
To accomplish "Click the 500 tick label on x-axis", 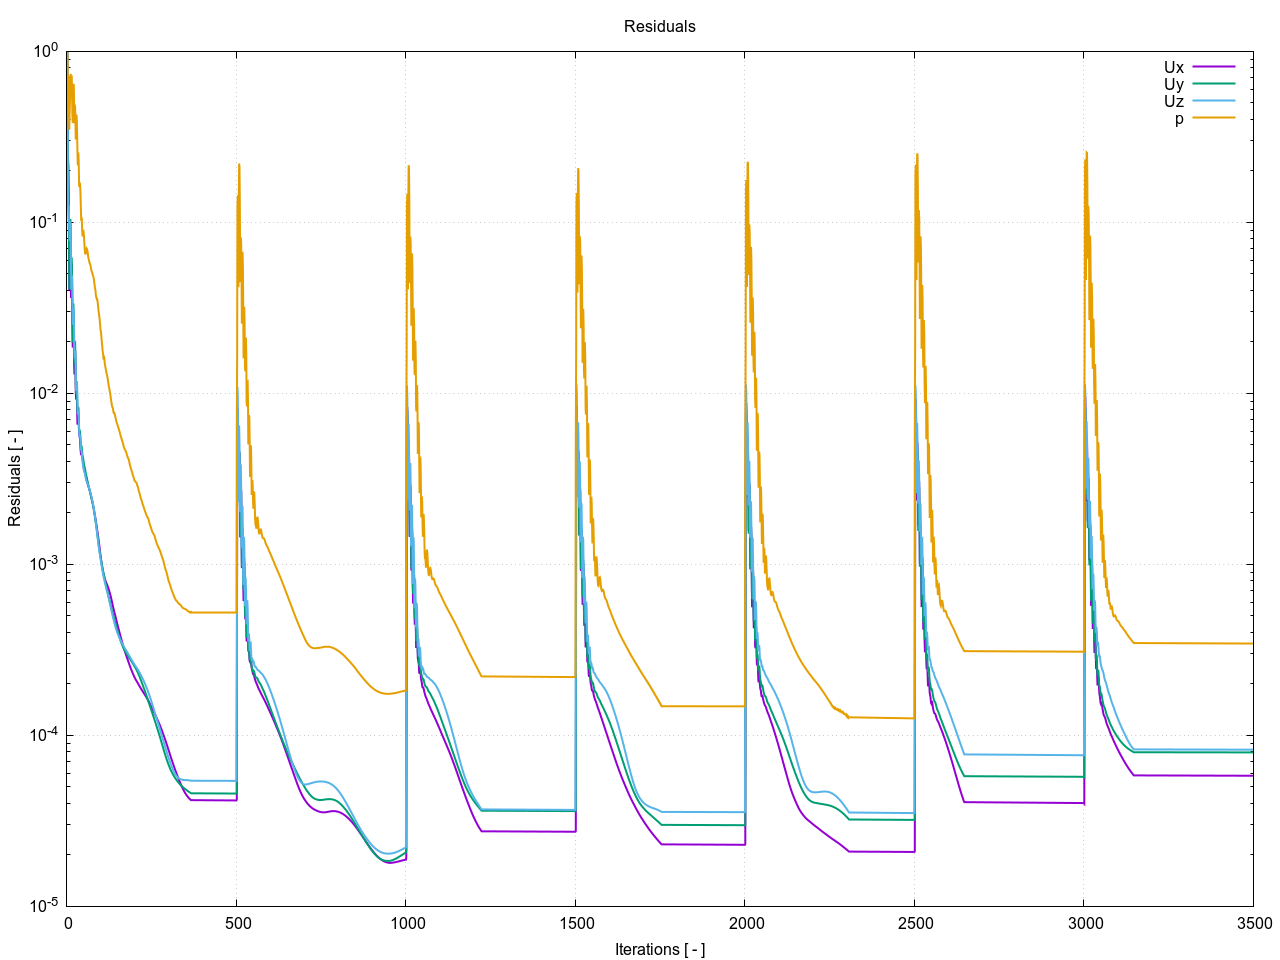I will pyautogui.click(x=237, y=923).
